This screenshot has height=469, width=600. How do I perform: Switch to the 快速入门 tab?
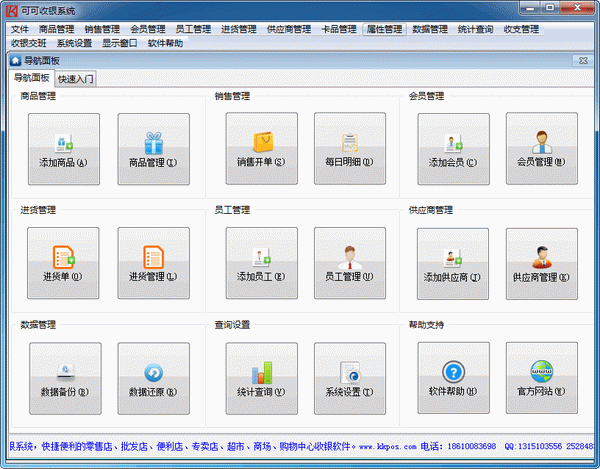point(76,78)
